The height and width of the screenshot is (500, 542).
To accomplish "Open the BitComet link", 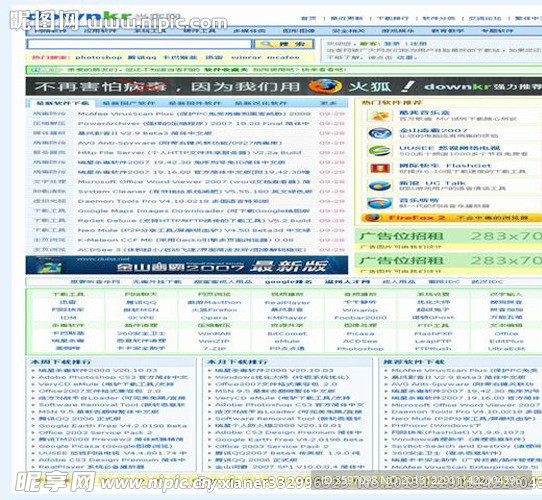I will [x=287, y=333].
